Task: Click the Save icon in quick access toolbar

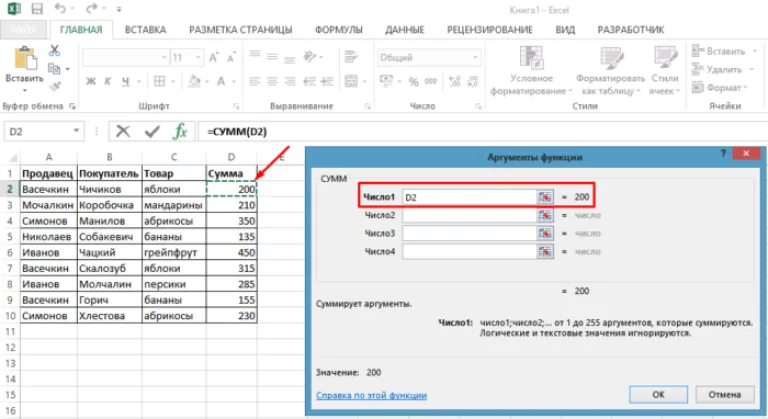Action: [37, 8]
